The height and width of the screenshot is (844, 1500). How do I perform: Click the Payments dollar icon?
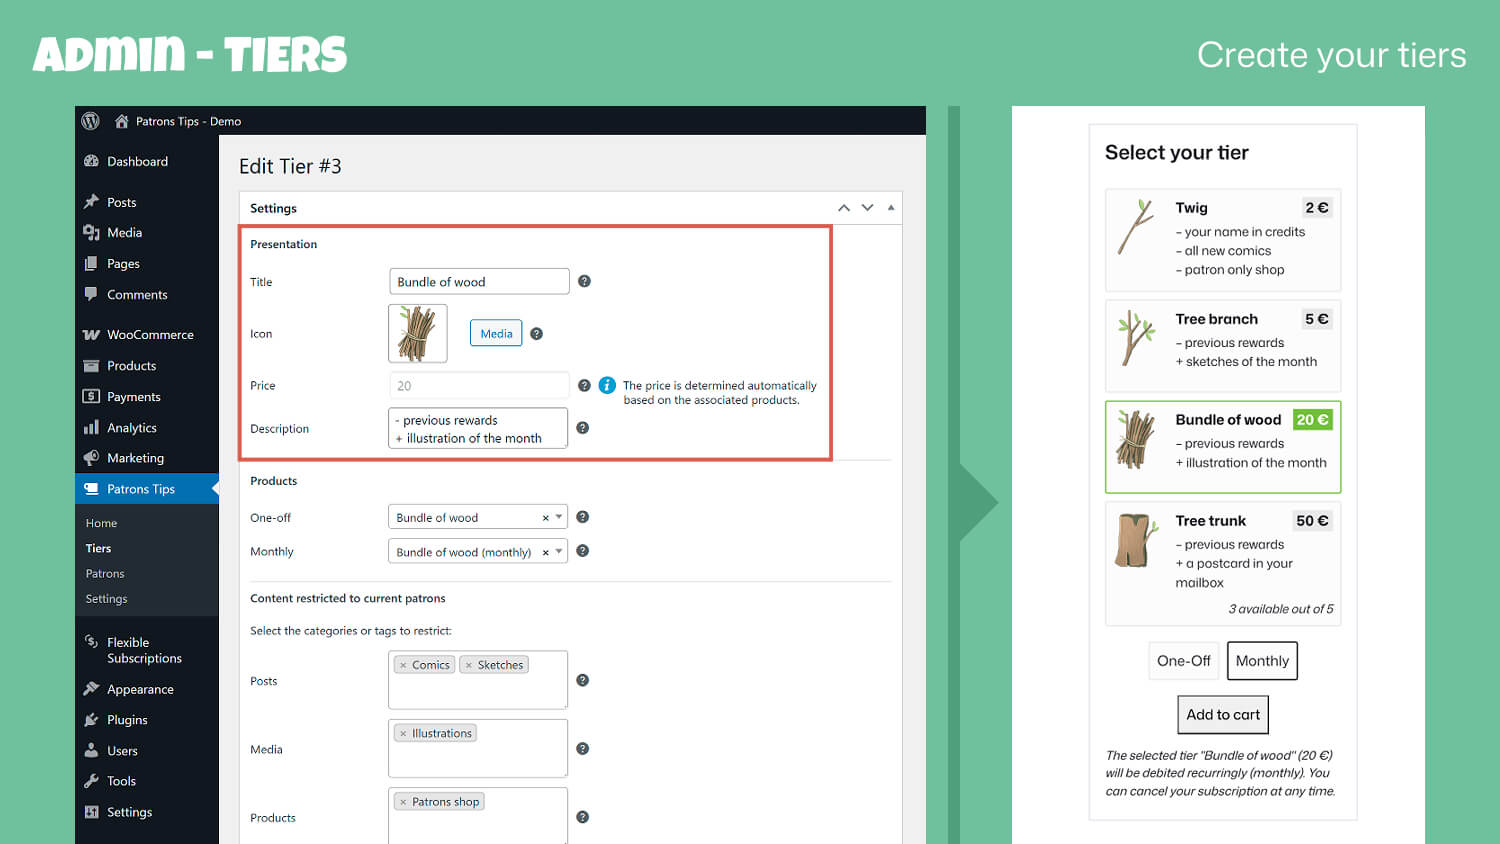(91, 396)
